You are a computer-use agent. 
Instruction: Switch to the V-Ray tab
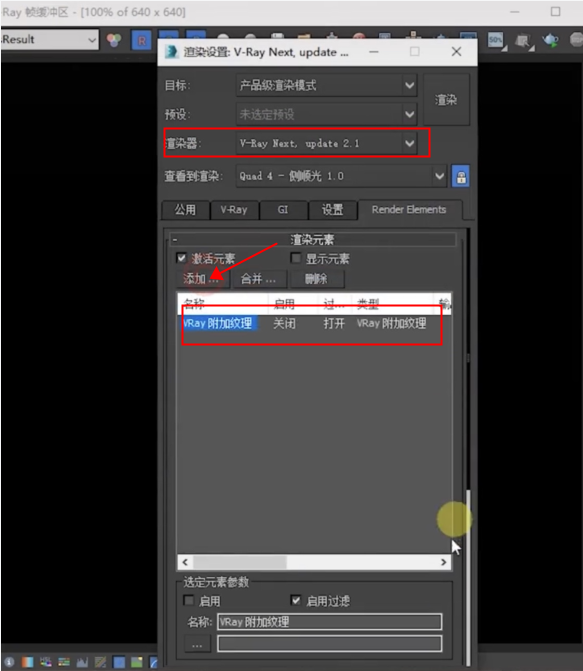coord(234,210)
